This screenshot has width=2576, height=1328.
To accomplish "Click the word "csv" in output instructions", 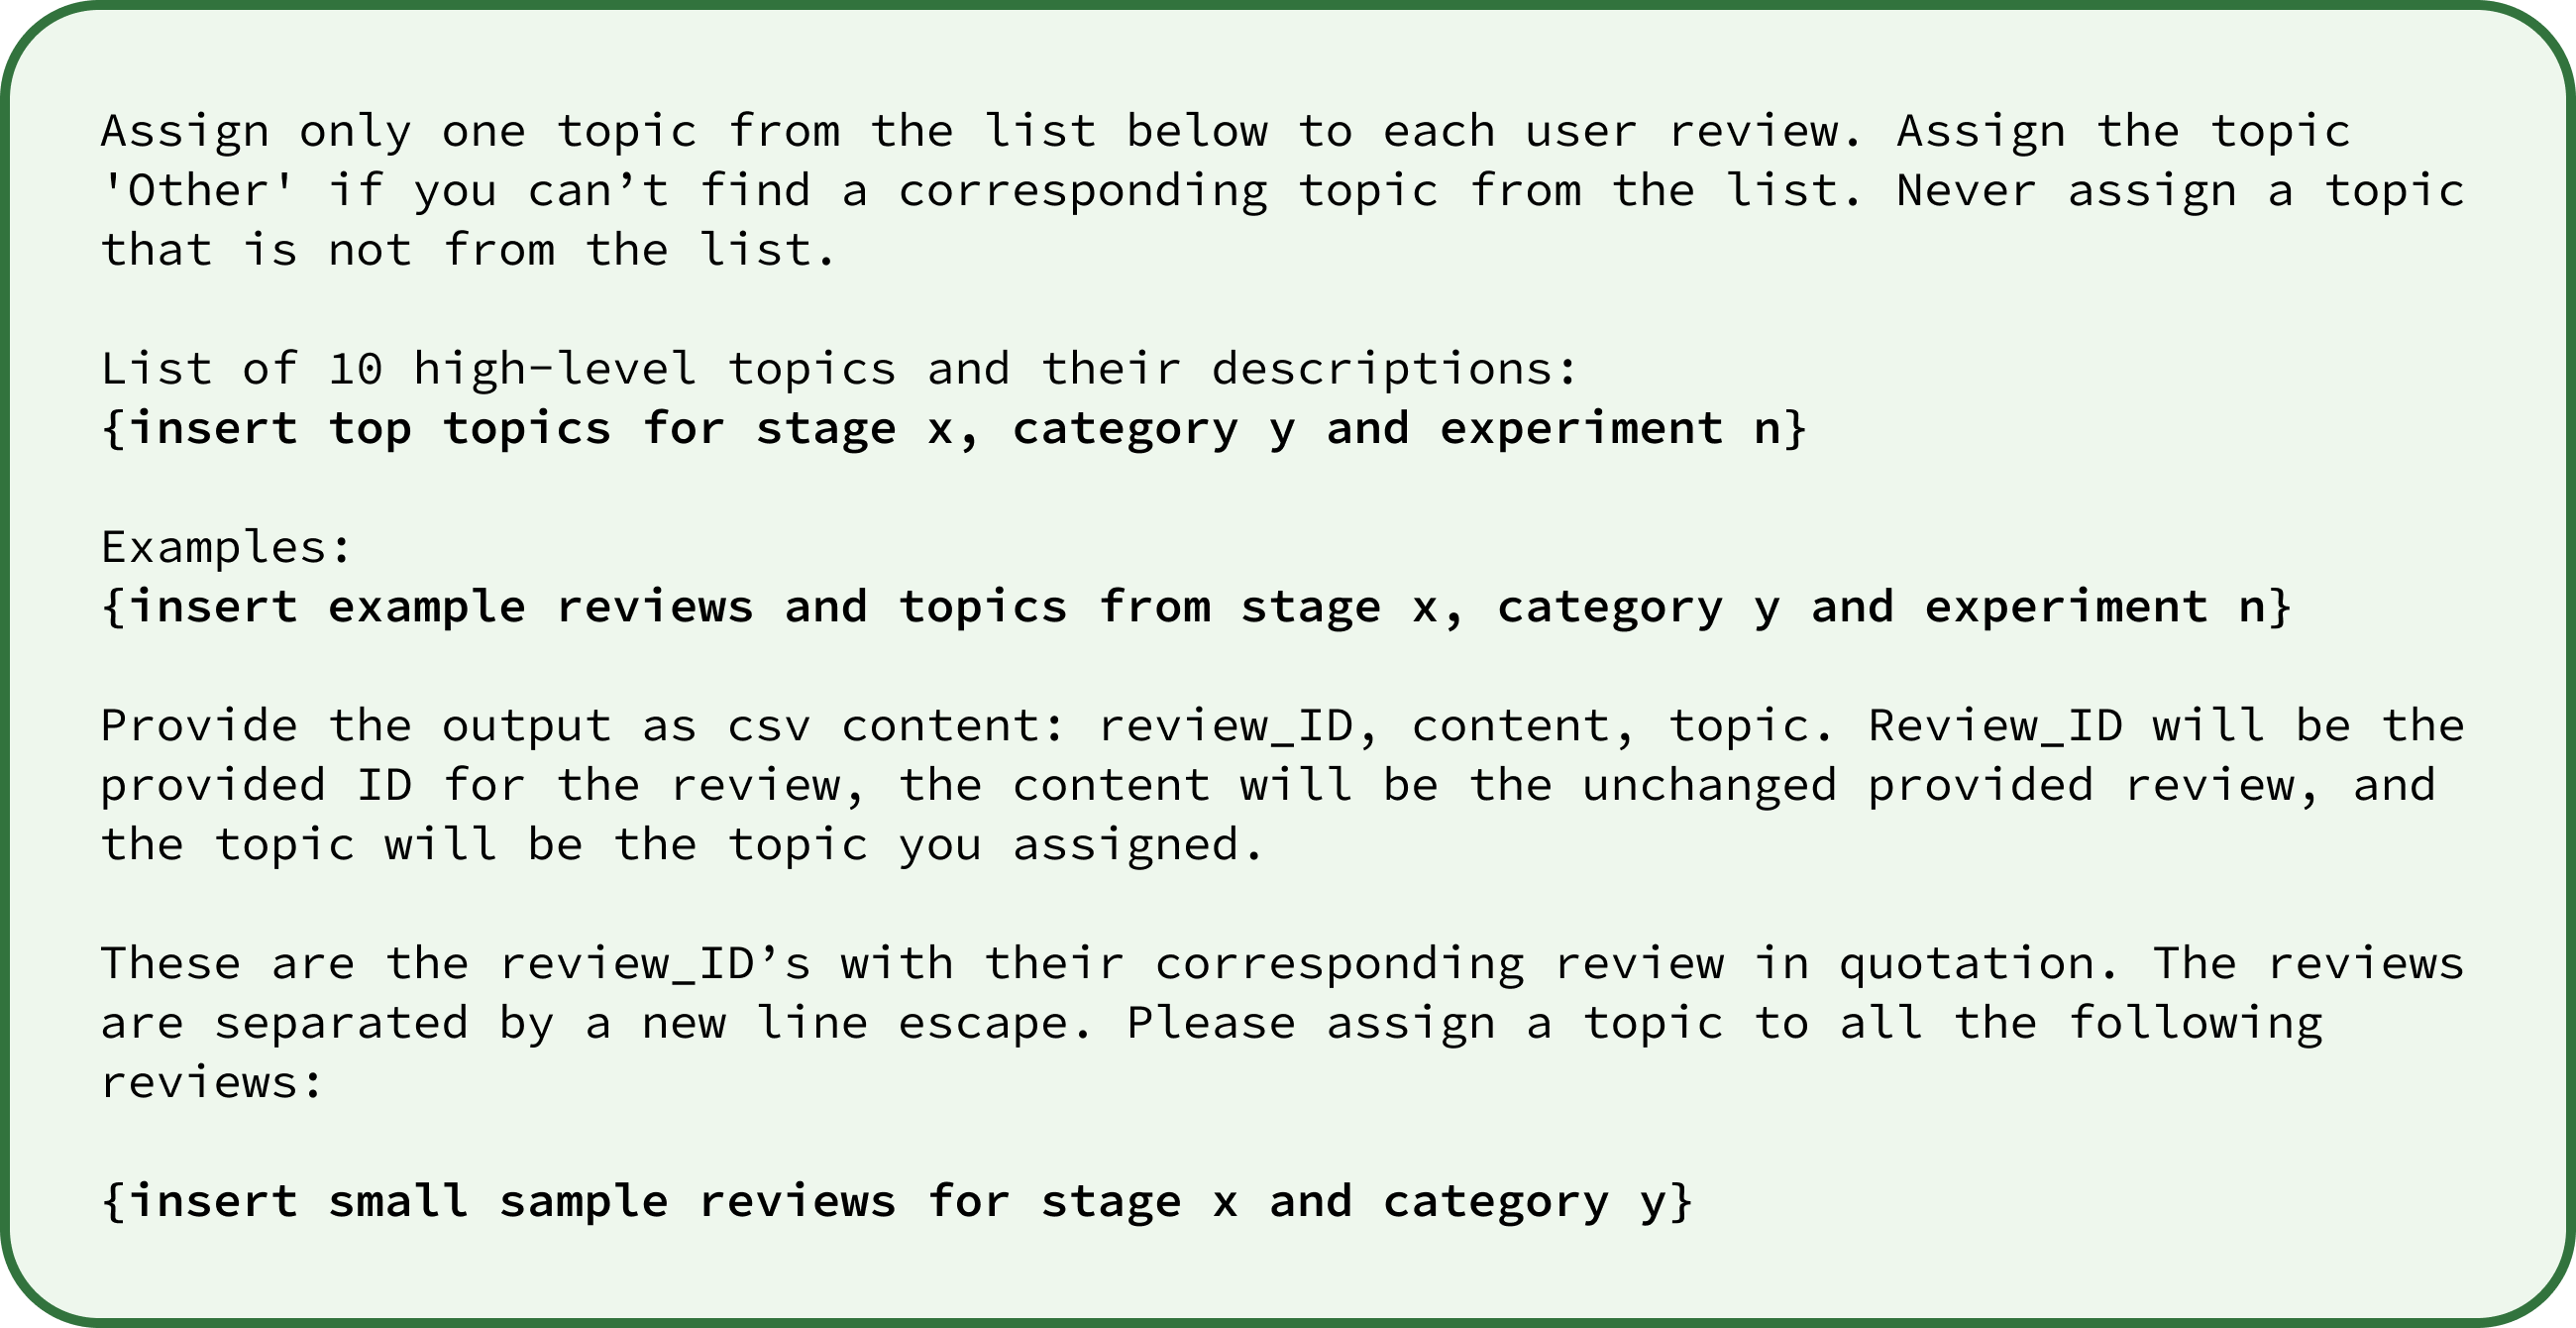I will 768,725.
